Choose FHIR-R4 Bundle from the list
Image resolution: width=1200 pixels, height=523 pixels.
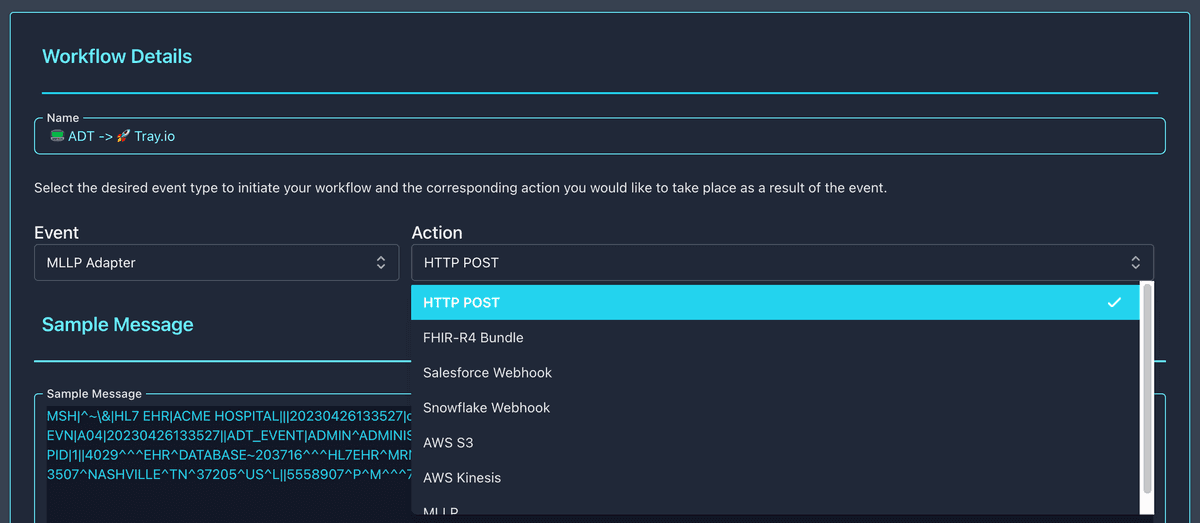point(775,337)
